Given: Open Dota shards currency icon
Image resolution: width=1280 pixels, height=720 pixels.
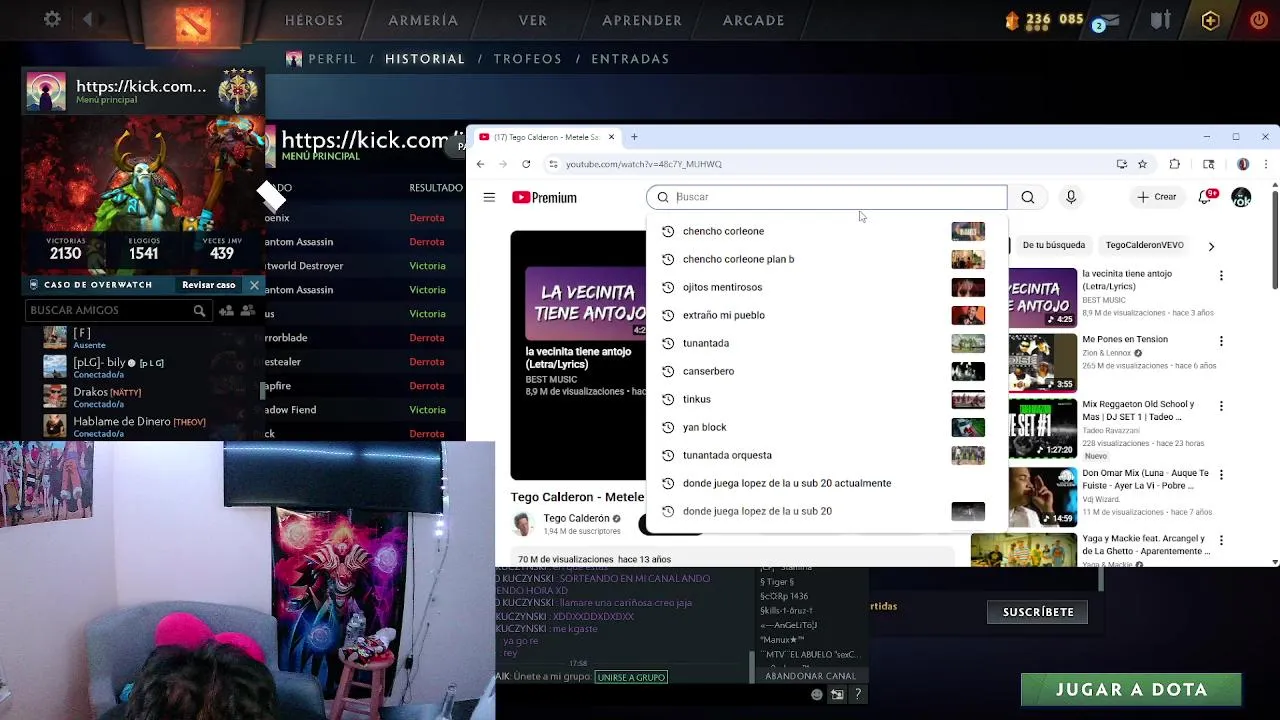Looking at the screenshot, I should pyautogui.click(x=1012, y=20).
